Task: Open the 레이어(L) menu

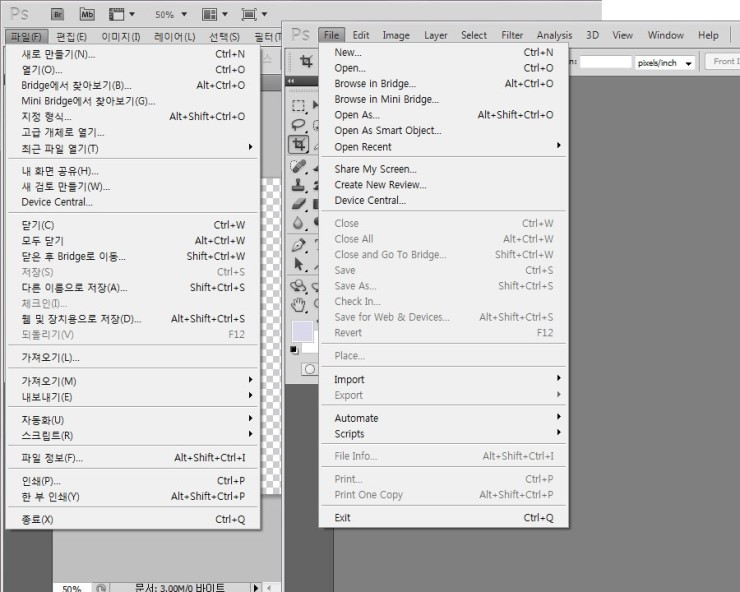Action: 175,36
